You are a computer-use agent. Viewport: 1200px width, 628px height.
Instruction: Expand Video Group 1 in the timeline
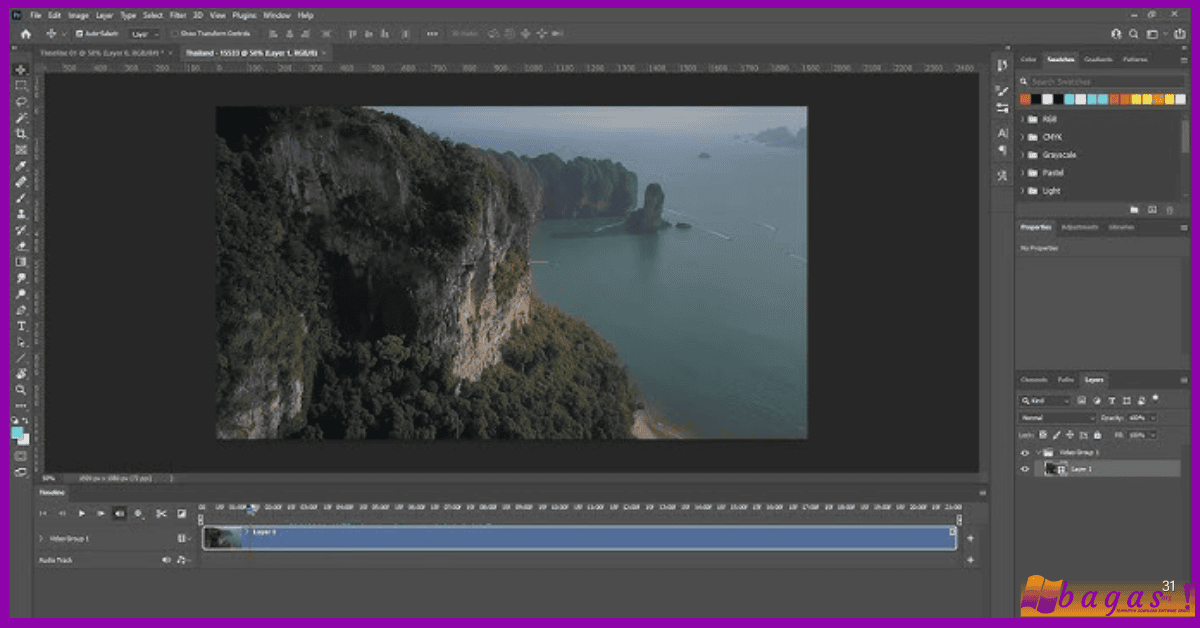tap(41, 538)
